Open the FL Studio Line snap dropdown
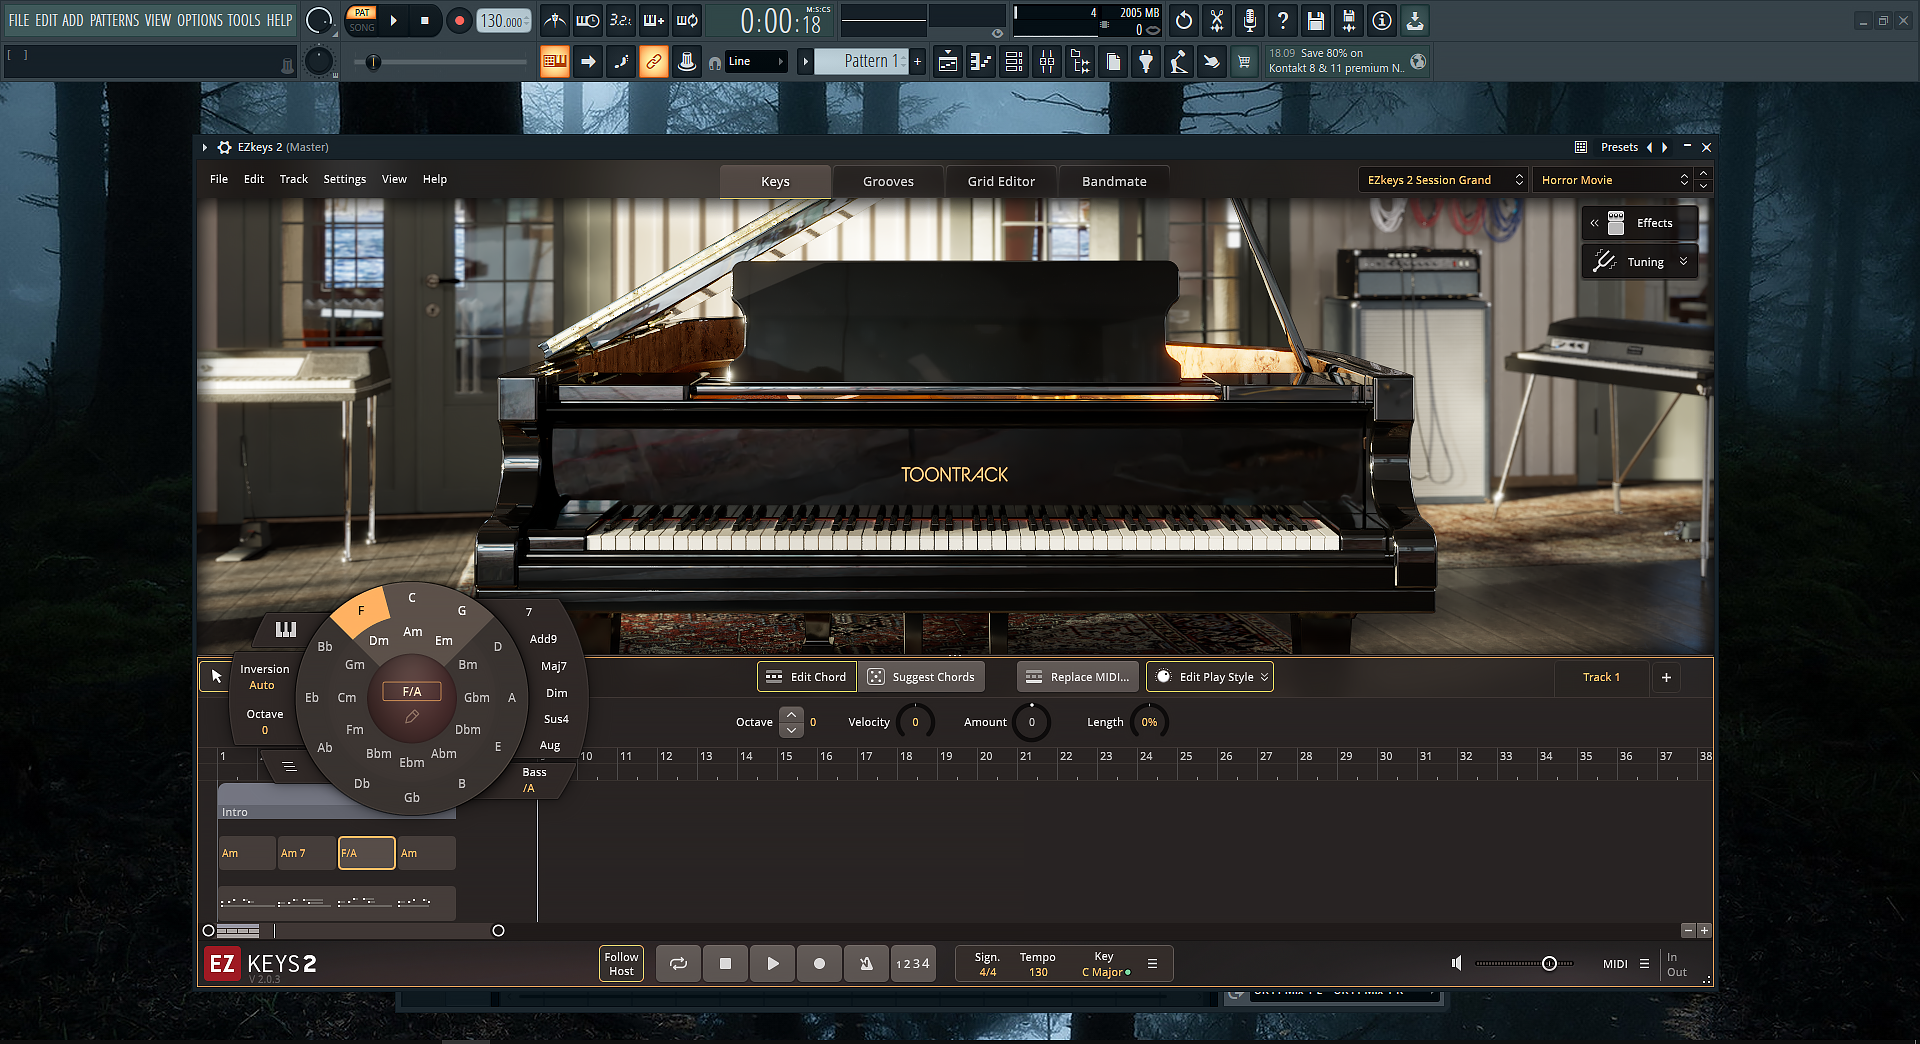 coord(757,62)
